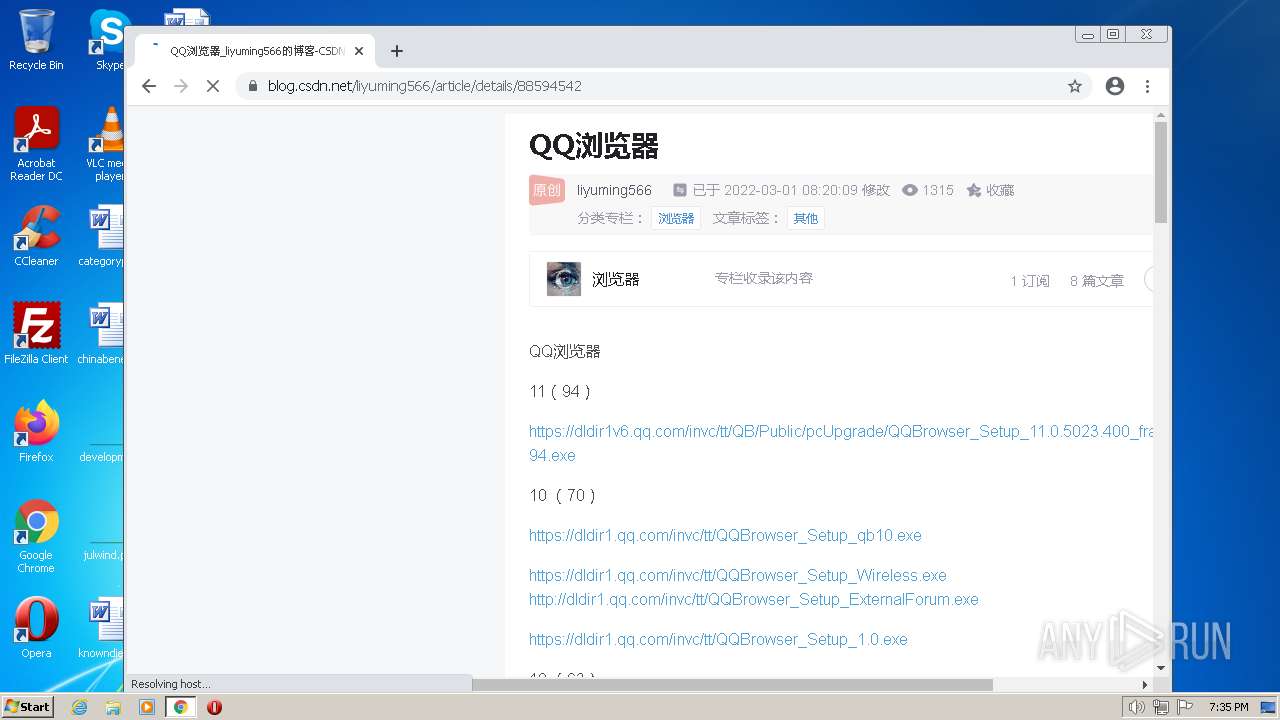Open the 浏览器 column title
This screenshot has height=720, width=1280.
615,279
